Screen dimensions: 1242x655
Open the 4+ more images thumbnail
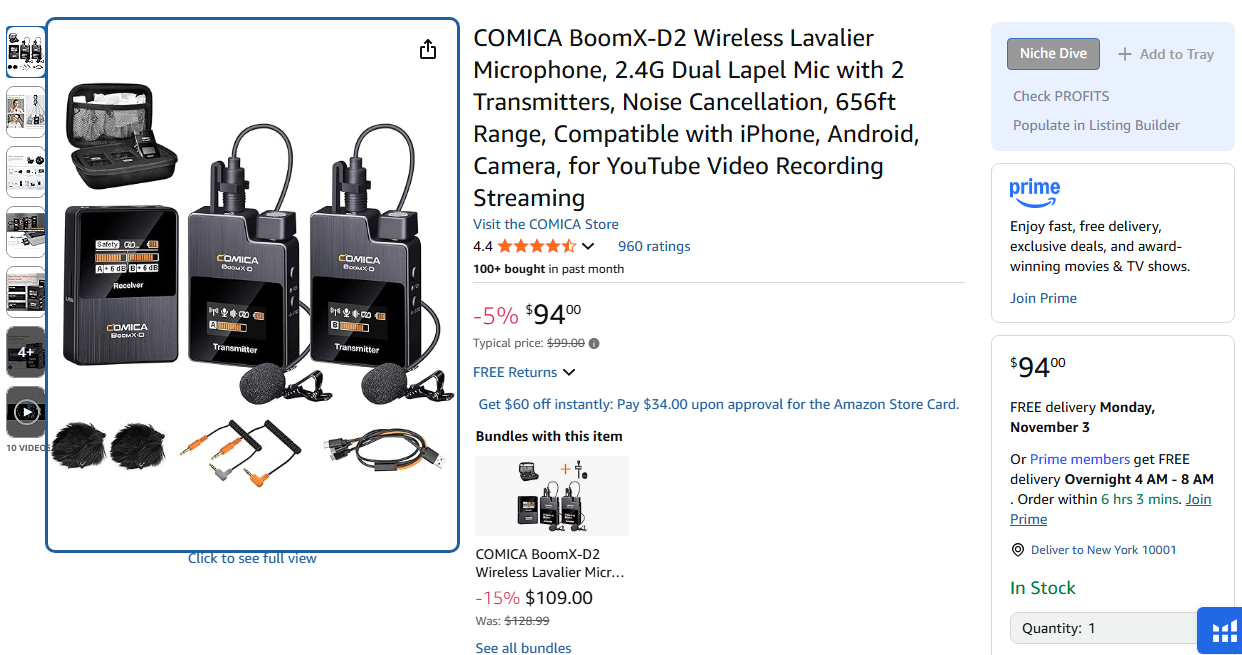[26, 351]
